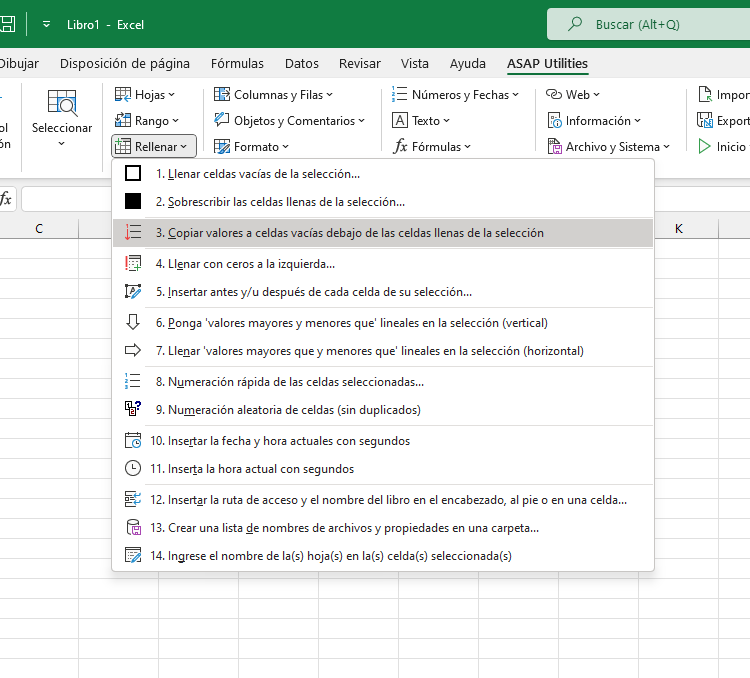Select column K header
This screenshot has height=678, width=750.
point(679,229)
